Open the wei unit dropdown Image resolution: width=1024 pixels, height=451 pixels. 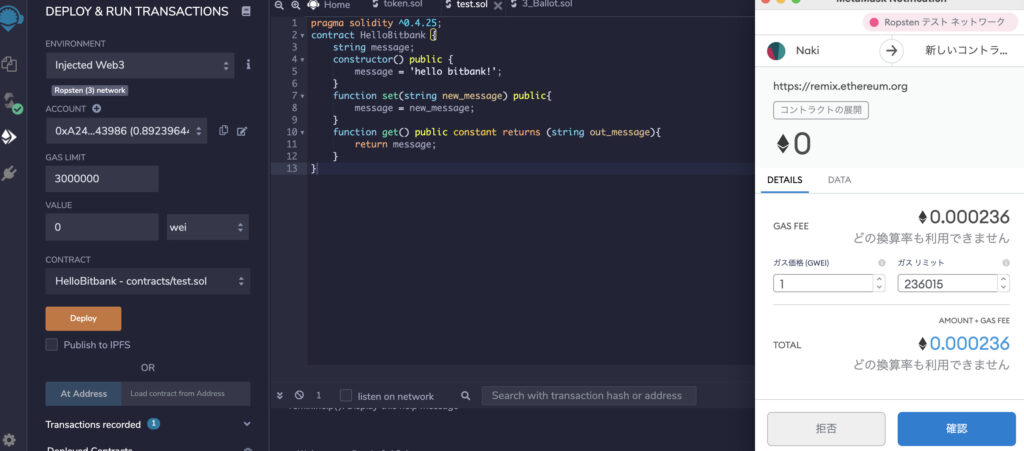[x=208, y=227]
